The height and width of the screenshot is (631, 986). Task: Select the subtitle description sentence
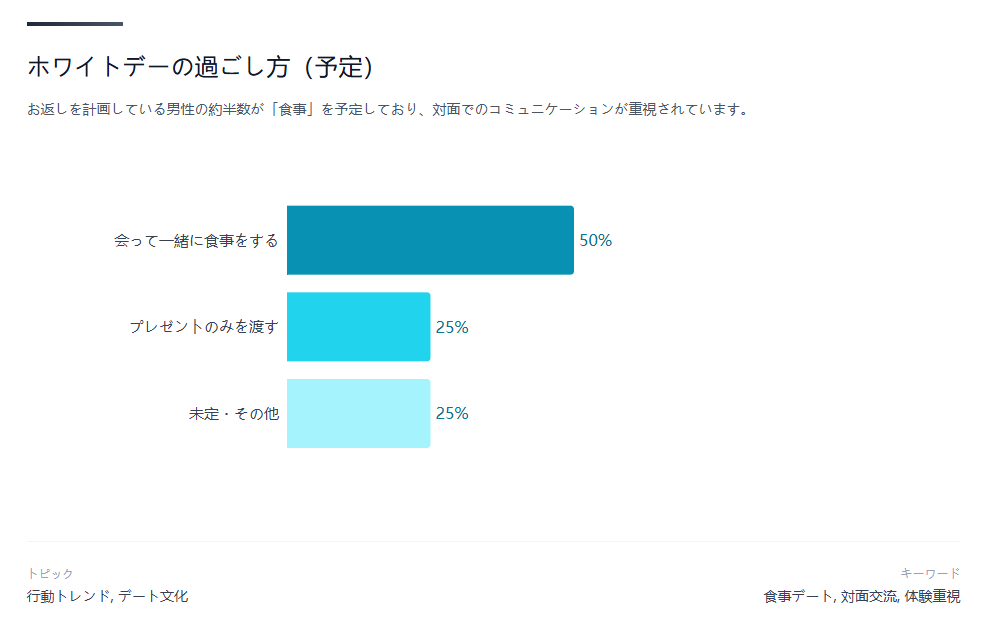click(388, 110)
